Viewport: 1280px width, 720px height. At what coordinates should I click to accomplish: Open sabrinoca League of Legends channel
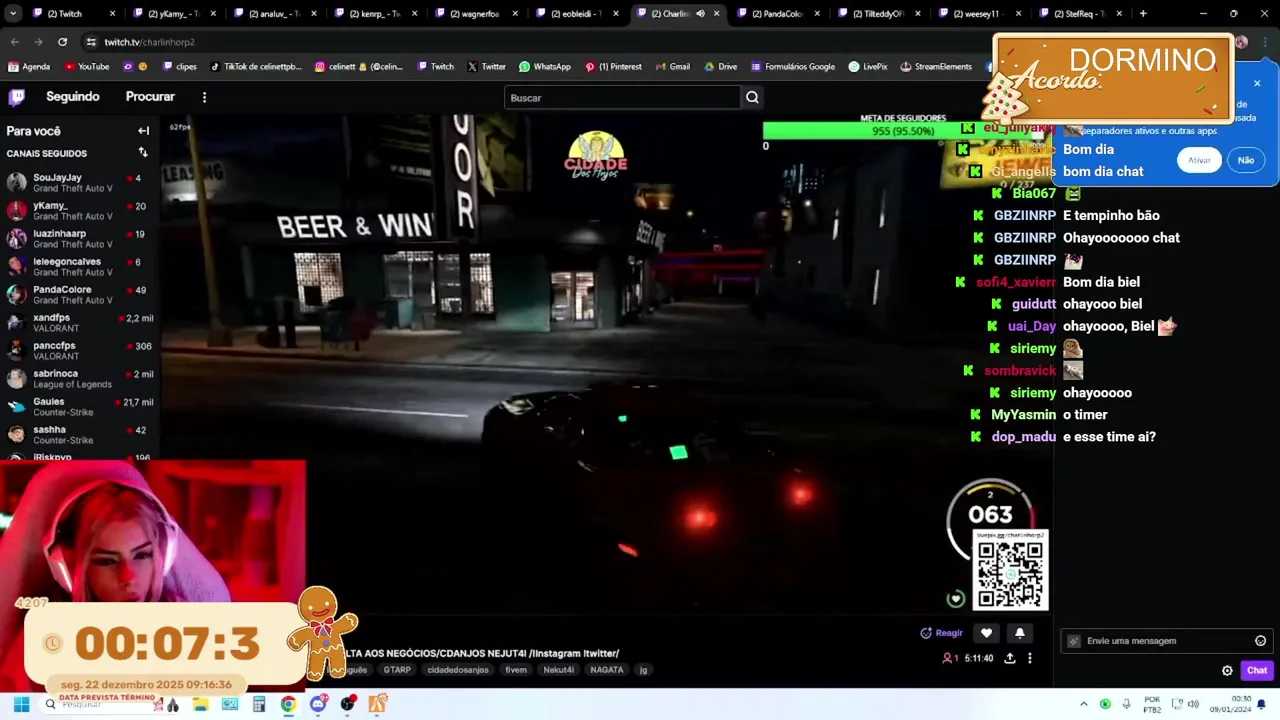pyautogui.click(x=79, y=378)
